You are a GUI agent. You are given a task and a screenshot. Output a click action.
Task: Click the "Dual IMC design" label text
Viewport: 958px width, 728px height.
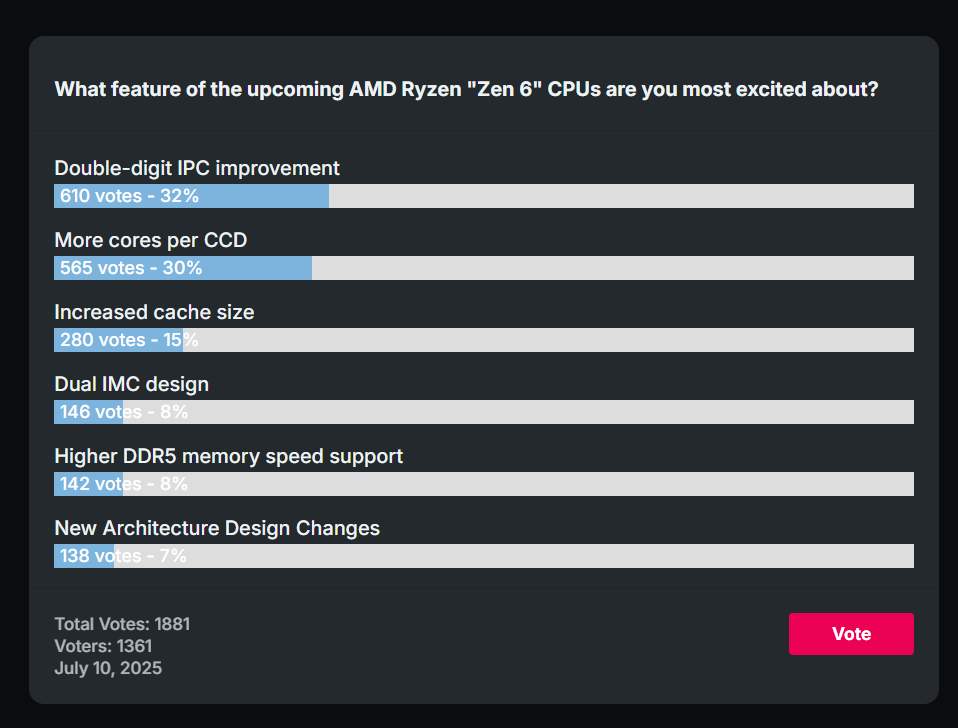[x=131, y=384]
